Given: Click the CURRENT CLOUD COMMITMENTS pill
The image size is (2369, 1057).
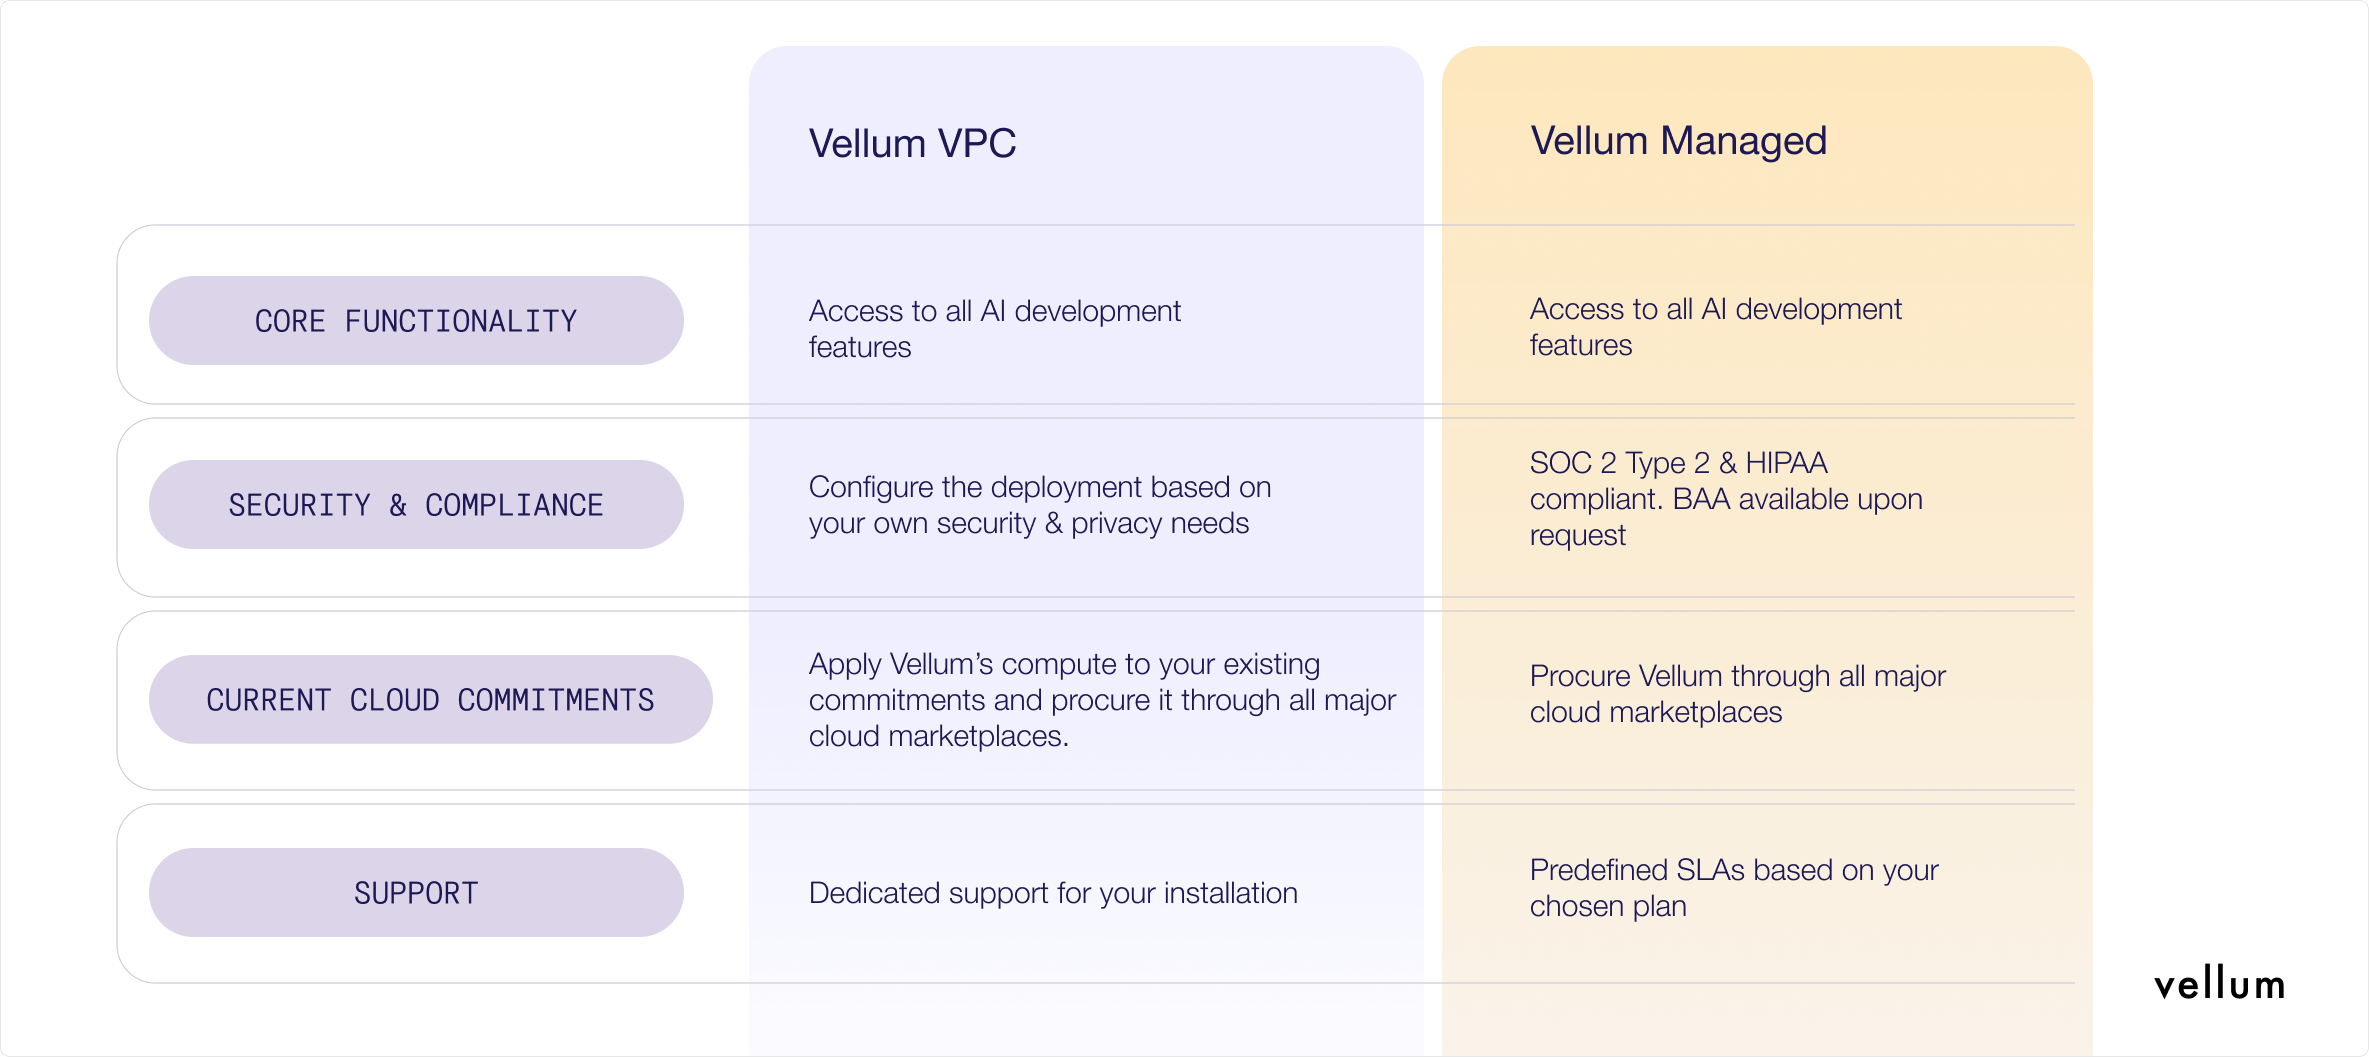Looking at the screenshot, I should (430, 700).
